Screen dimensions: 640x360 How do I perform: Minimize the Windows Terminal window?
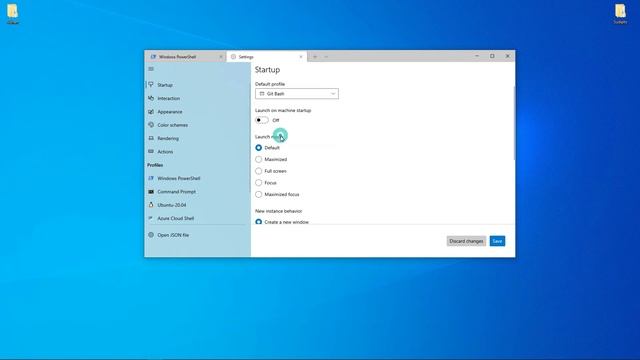coord(477,56)
